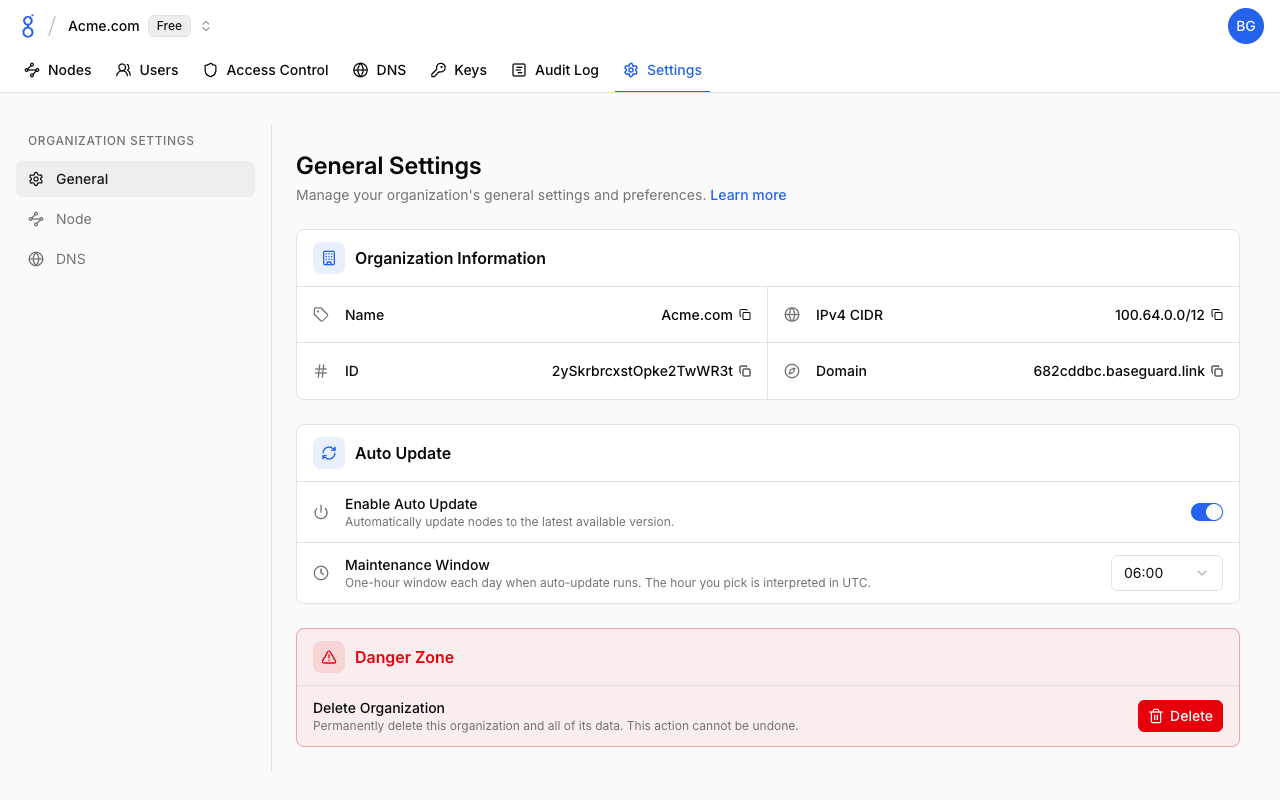Open the Nodes tab
Viewport: 1280px width, 800px height.
point(58,70)
